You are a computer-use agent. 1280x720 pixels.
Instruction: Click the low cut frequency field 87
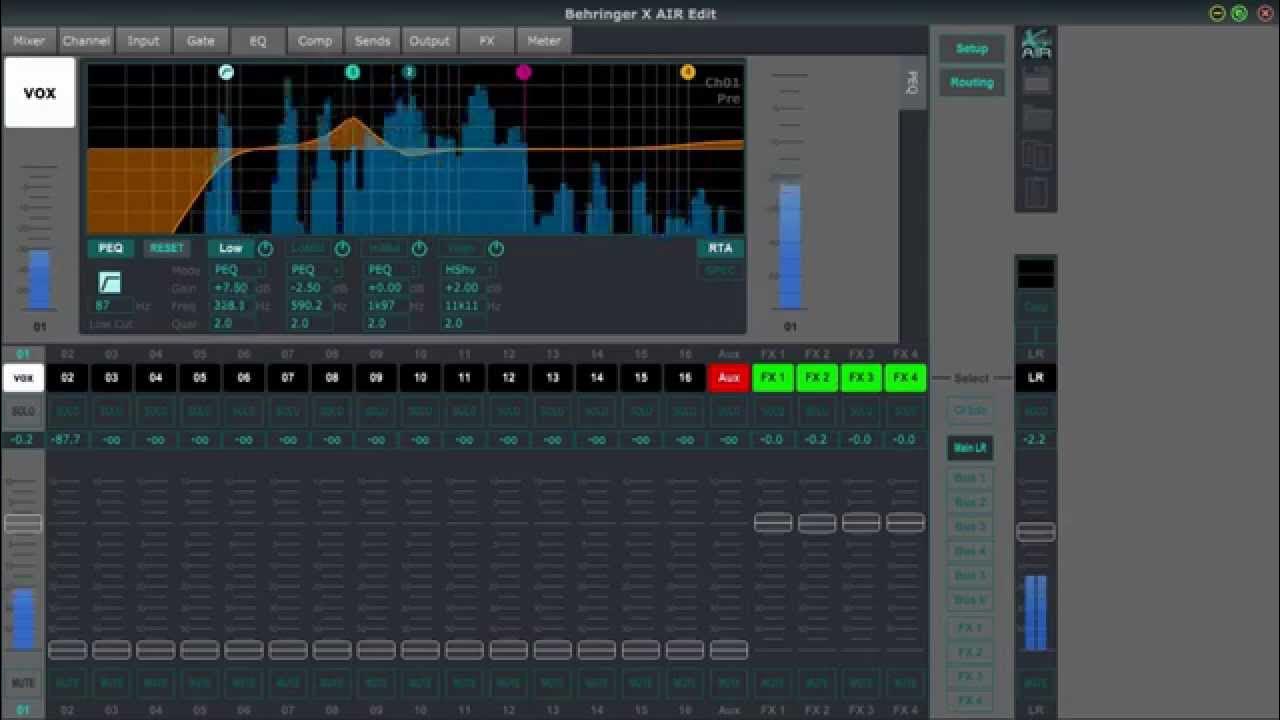pyautogui.click(x=113, y=306)
